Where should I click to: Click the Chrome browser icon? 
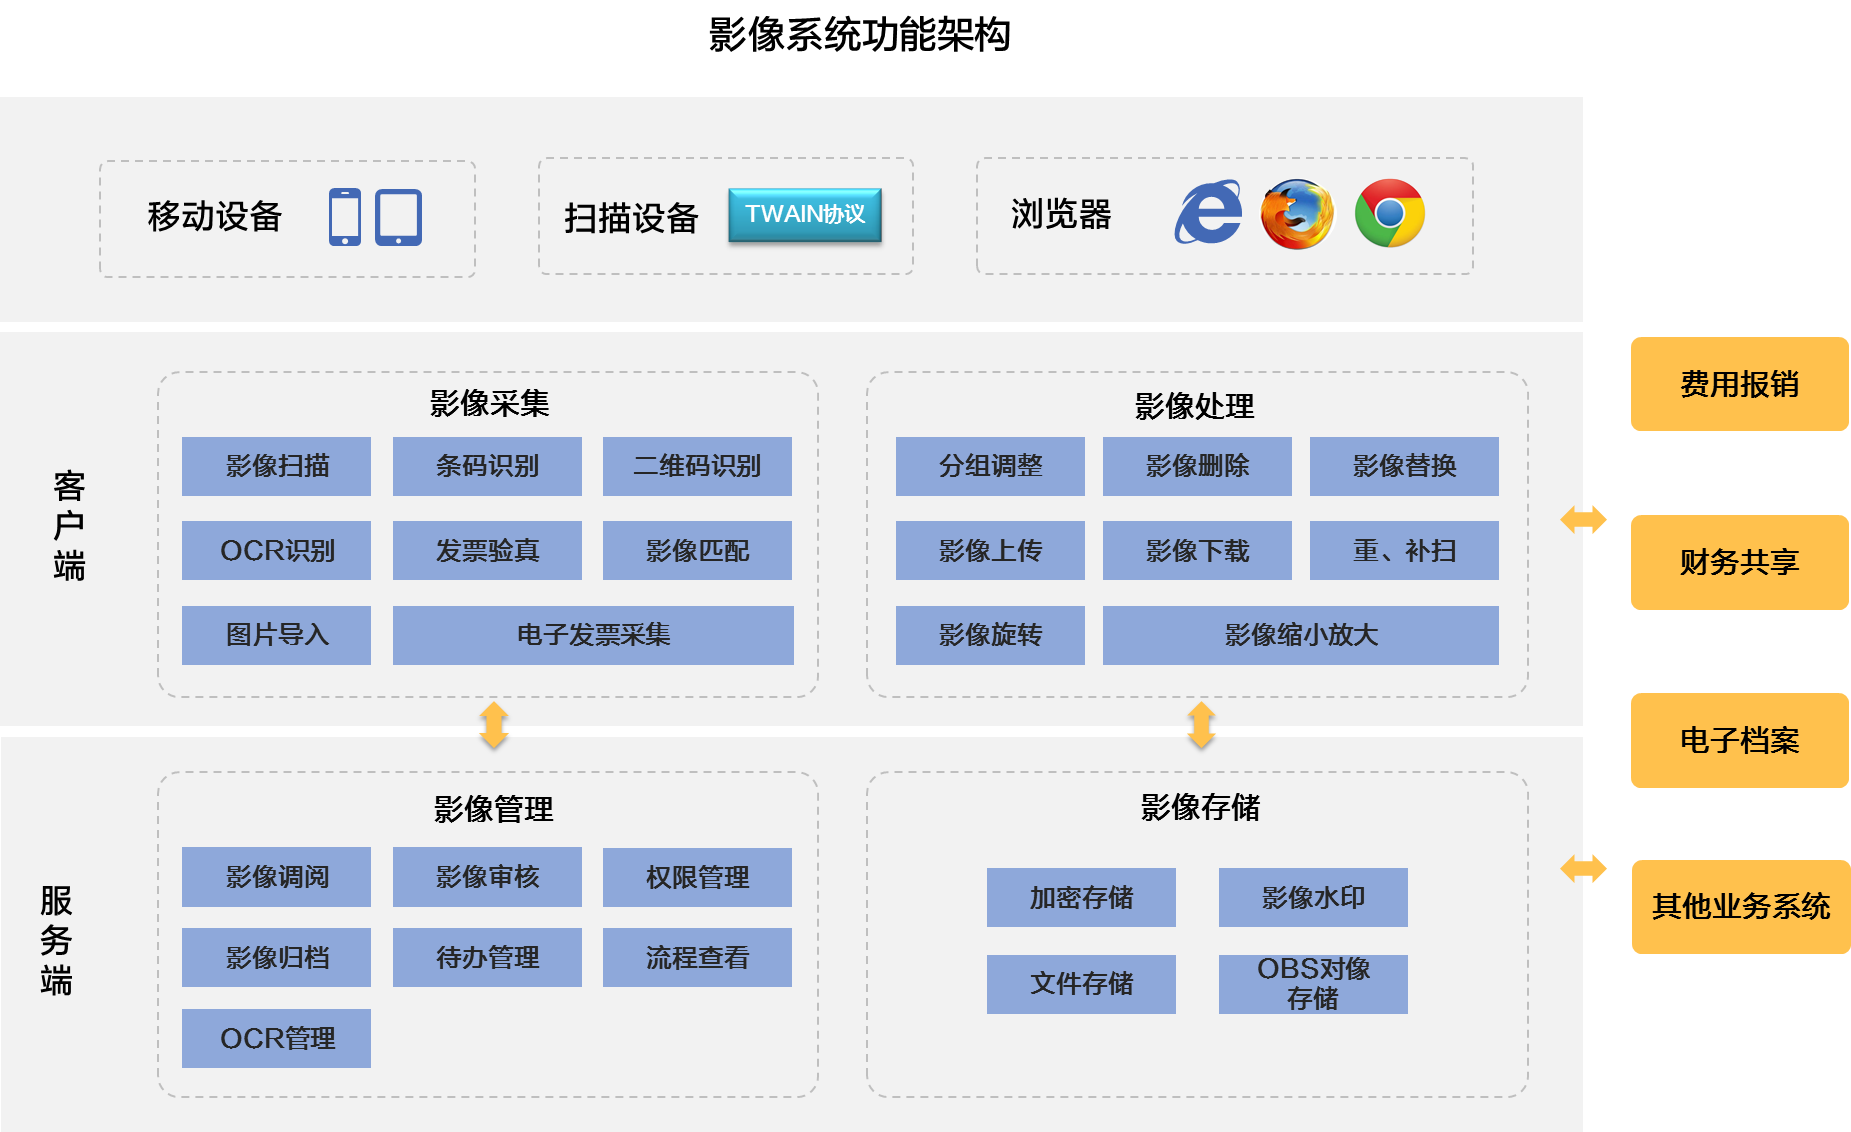pos(1389,213)
